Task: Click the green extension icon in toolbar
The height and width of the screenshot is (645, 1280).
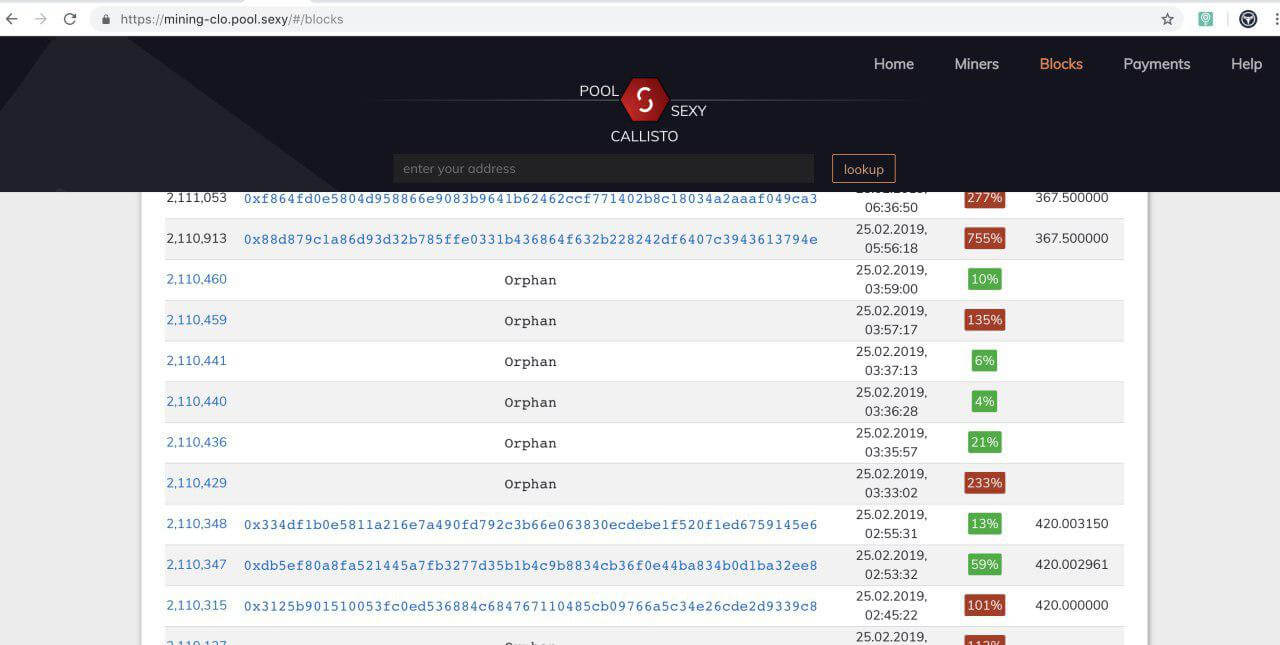Action: 1206,19
